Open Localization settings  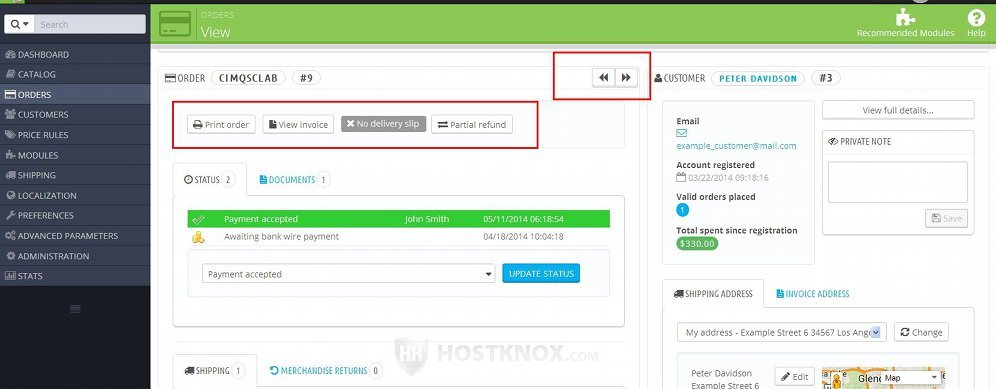point(75,195)
